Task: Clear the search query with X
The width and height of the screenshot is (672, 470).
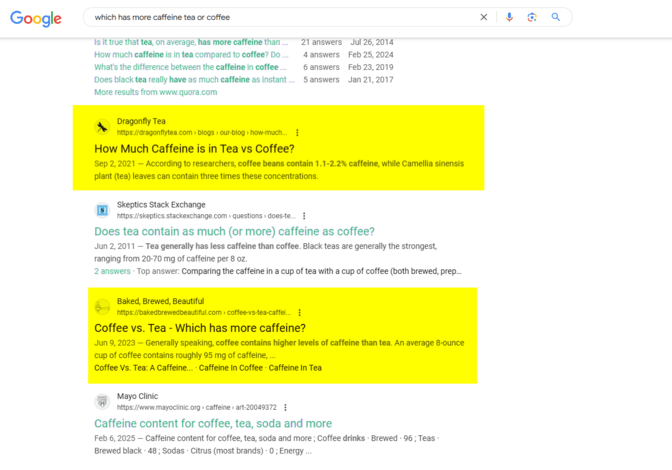Action: (483, 17)
